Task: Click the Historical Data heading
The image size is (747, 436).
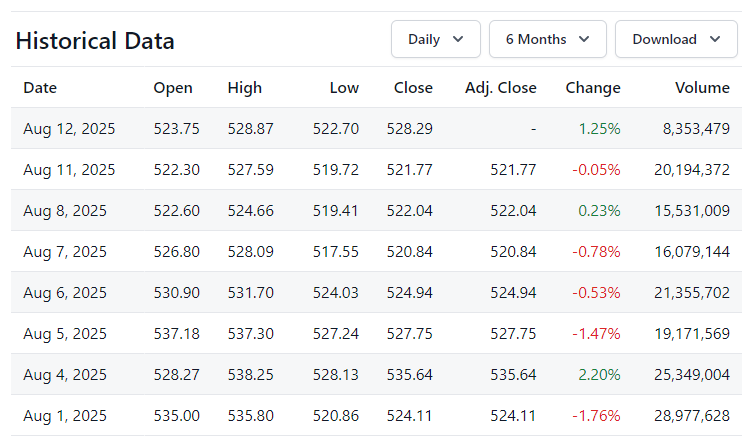Action: [x=95, y=41]
